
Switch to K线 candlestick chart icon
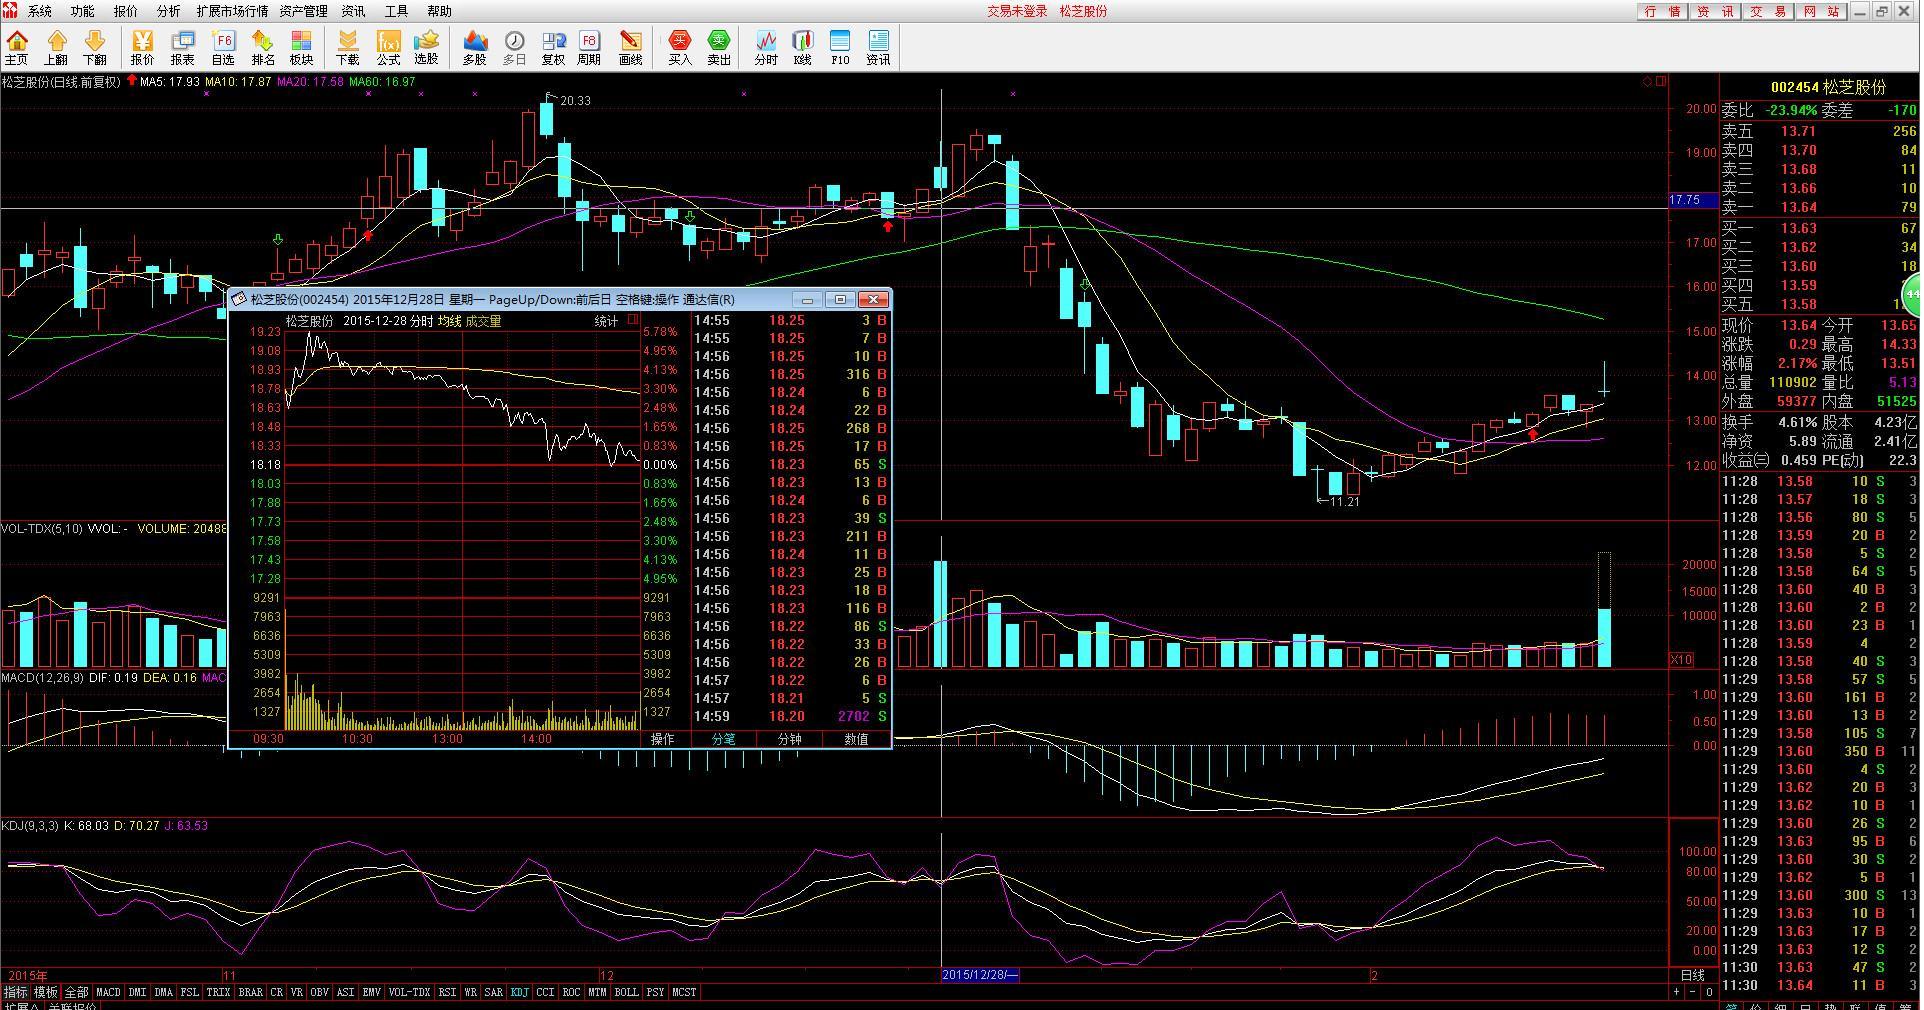click(x=803, y=47)
